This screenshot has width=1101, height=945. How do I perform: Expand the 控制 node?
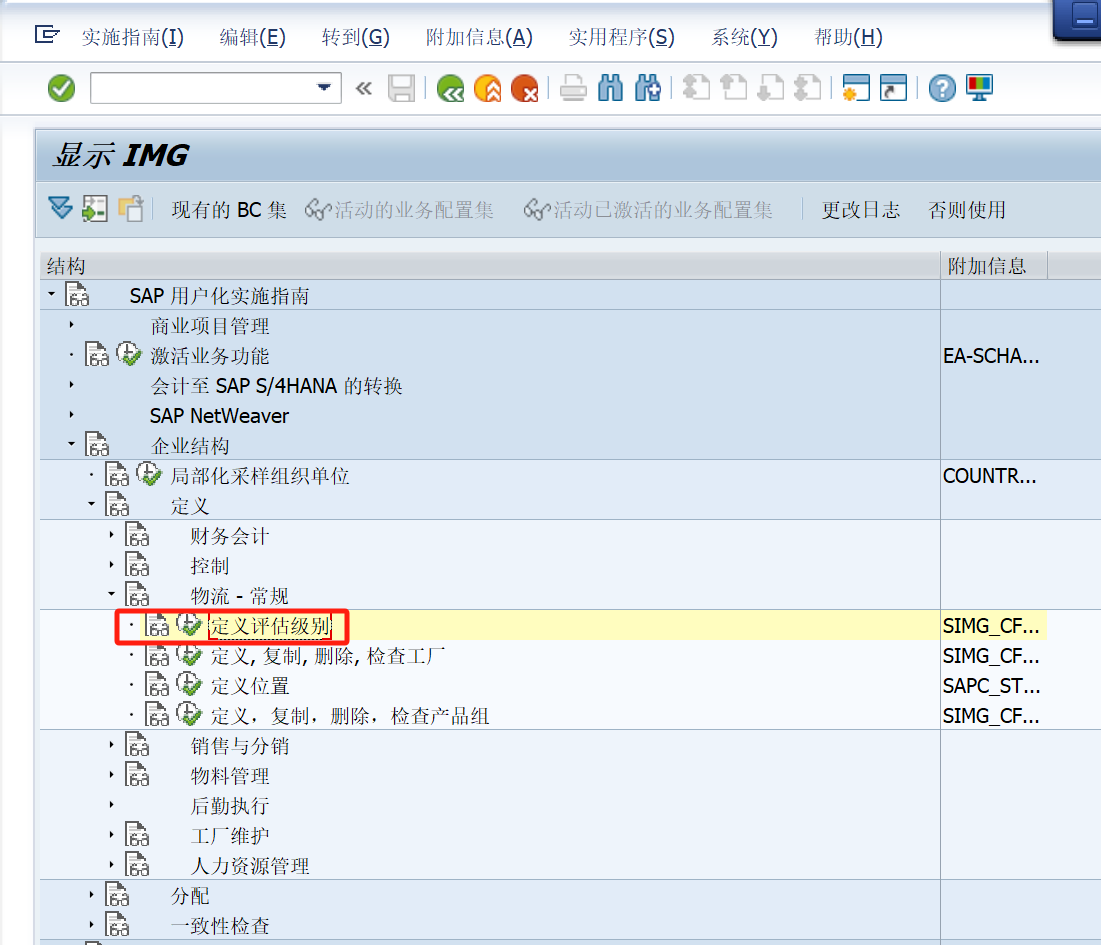point(112,564)
